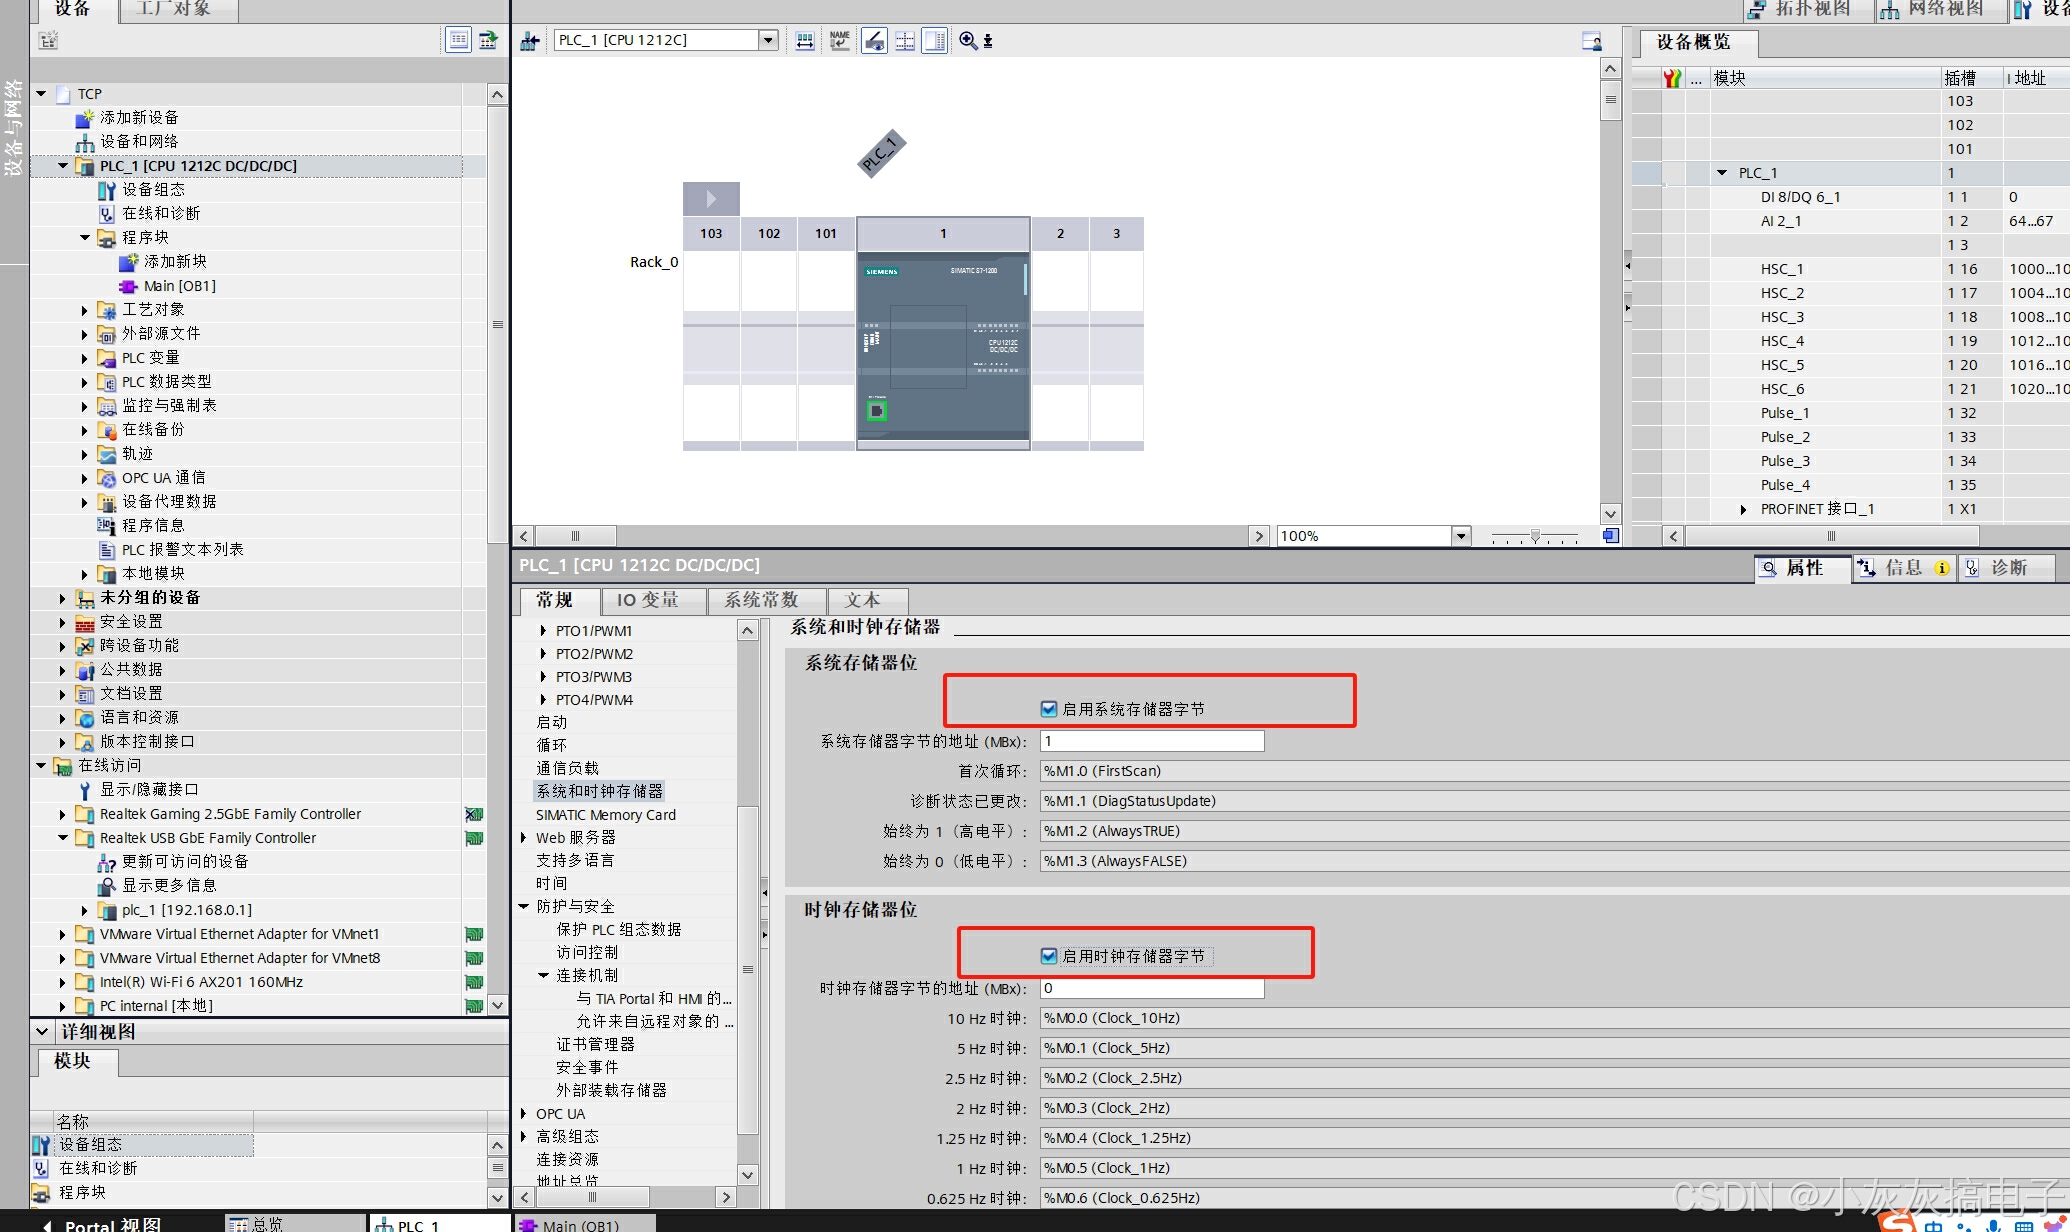This screenshot has height=1232, width=2070.
Task: Open Portal 视图 at the bottom left
Action: click(x=112, y=1224)
